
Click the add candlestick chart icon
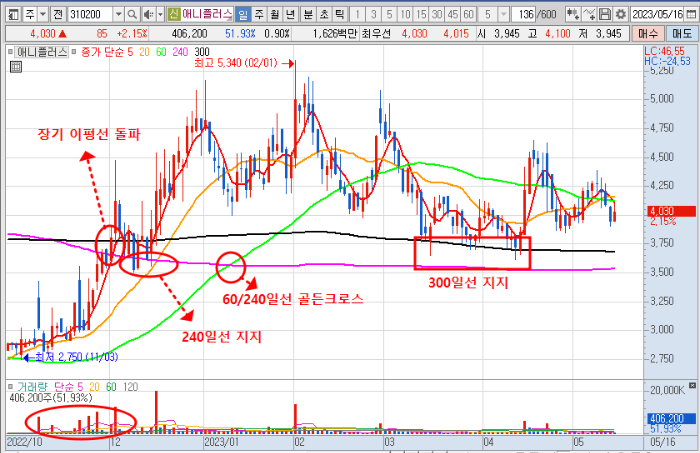(x=573, y=15)
